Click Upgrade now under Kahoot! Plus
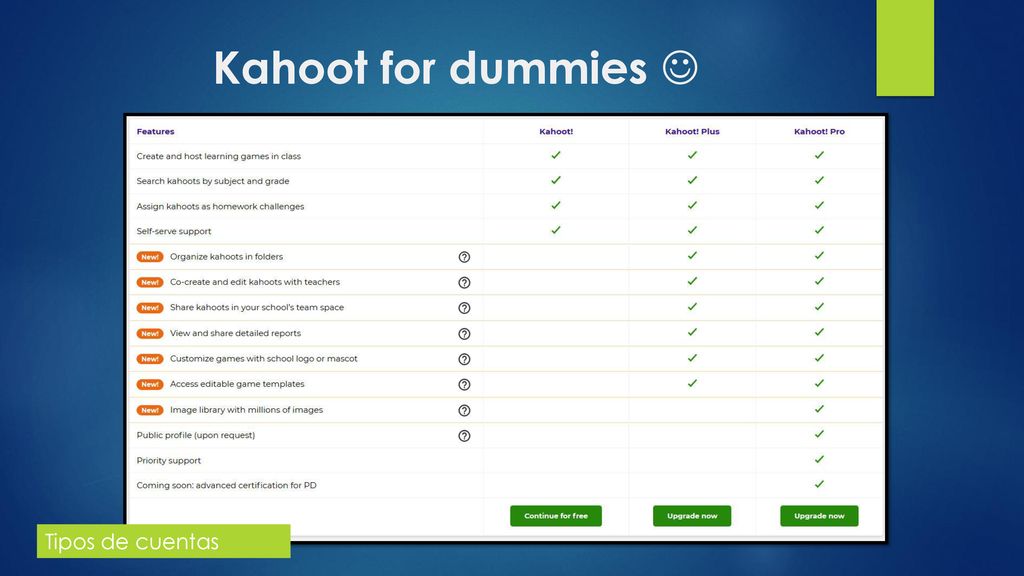This screenshot has height=576, width=1024. pyautogui.click(x=692, y=516)
